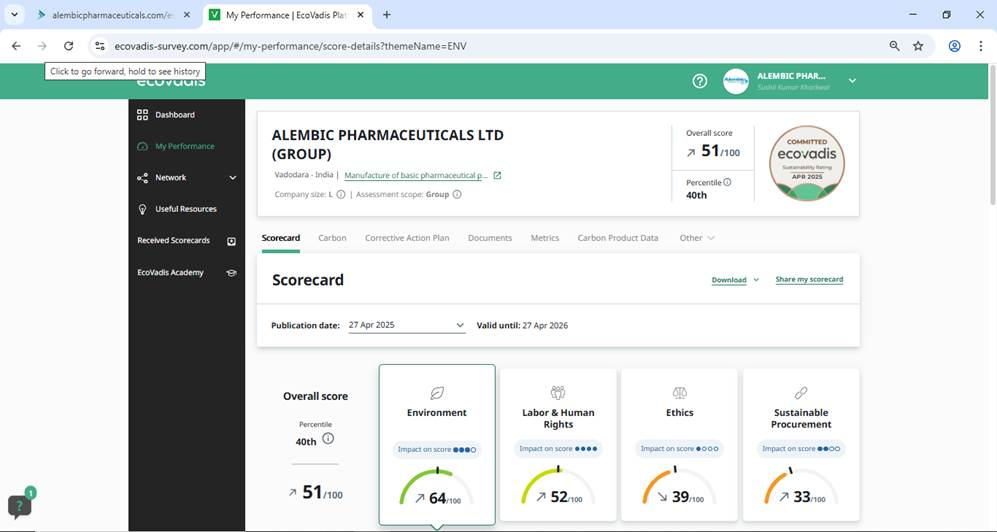Open EcoVadis Academy graduation cap icon

coord(232,273)
